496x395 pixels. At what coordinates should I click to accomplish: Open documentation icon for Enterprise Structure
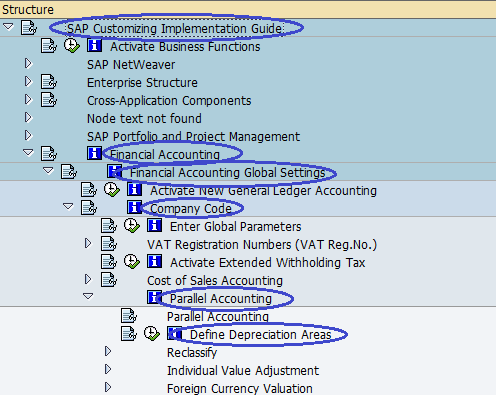pos(49,81)
